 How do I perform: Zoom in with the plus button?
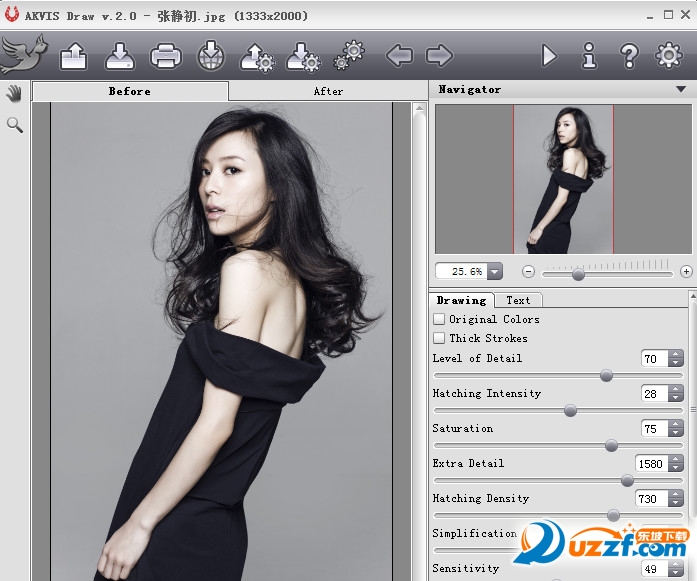686,271
